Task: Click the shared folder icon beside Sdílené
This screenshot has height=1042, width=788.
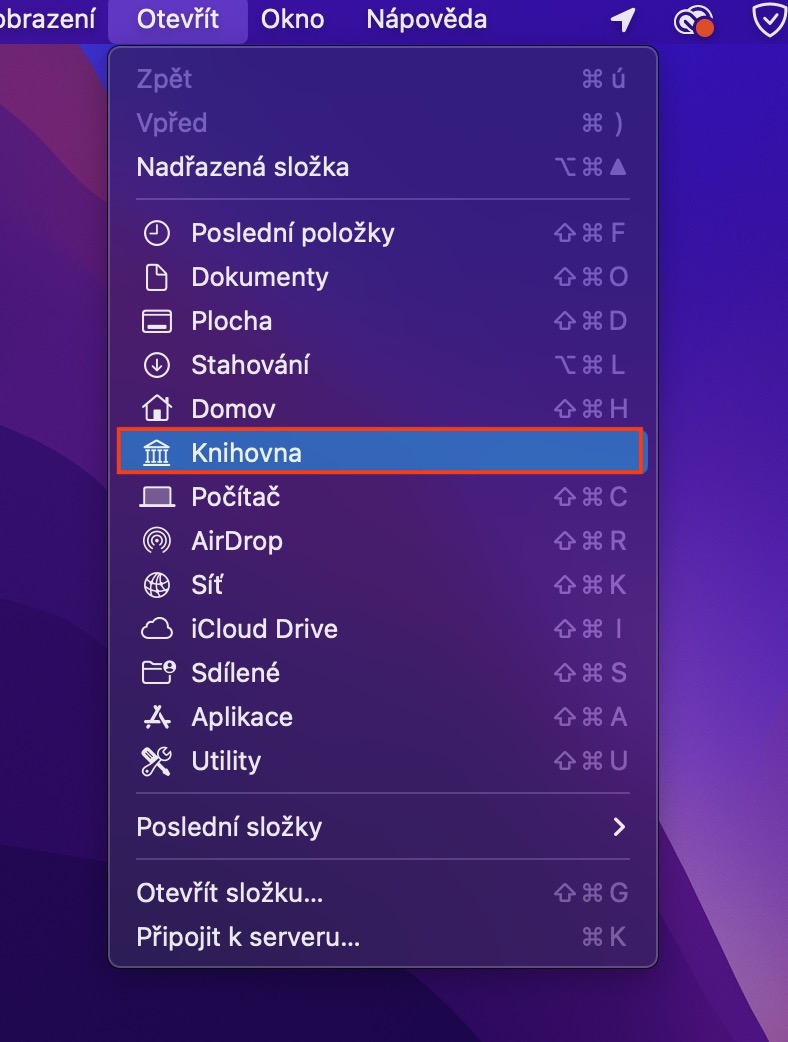Action: tap(157, 673)
